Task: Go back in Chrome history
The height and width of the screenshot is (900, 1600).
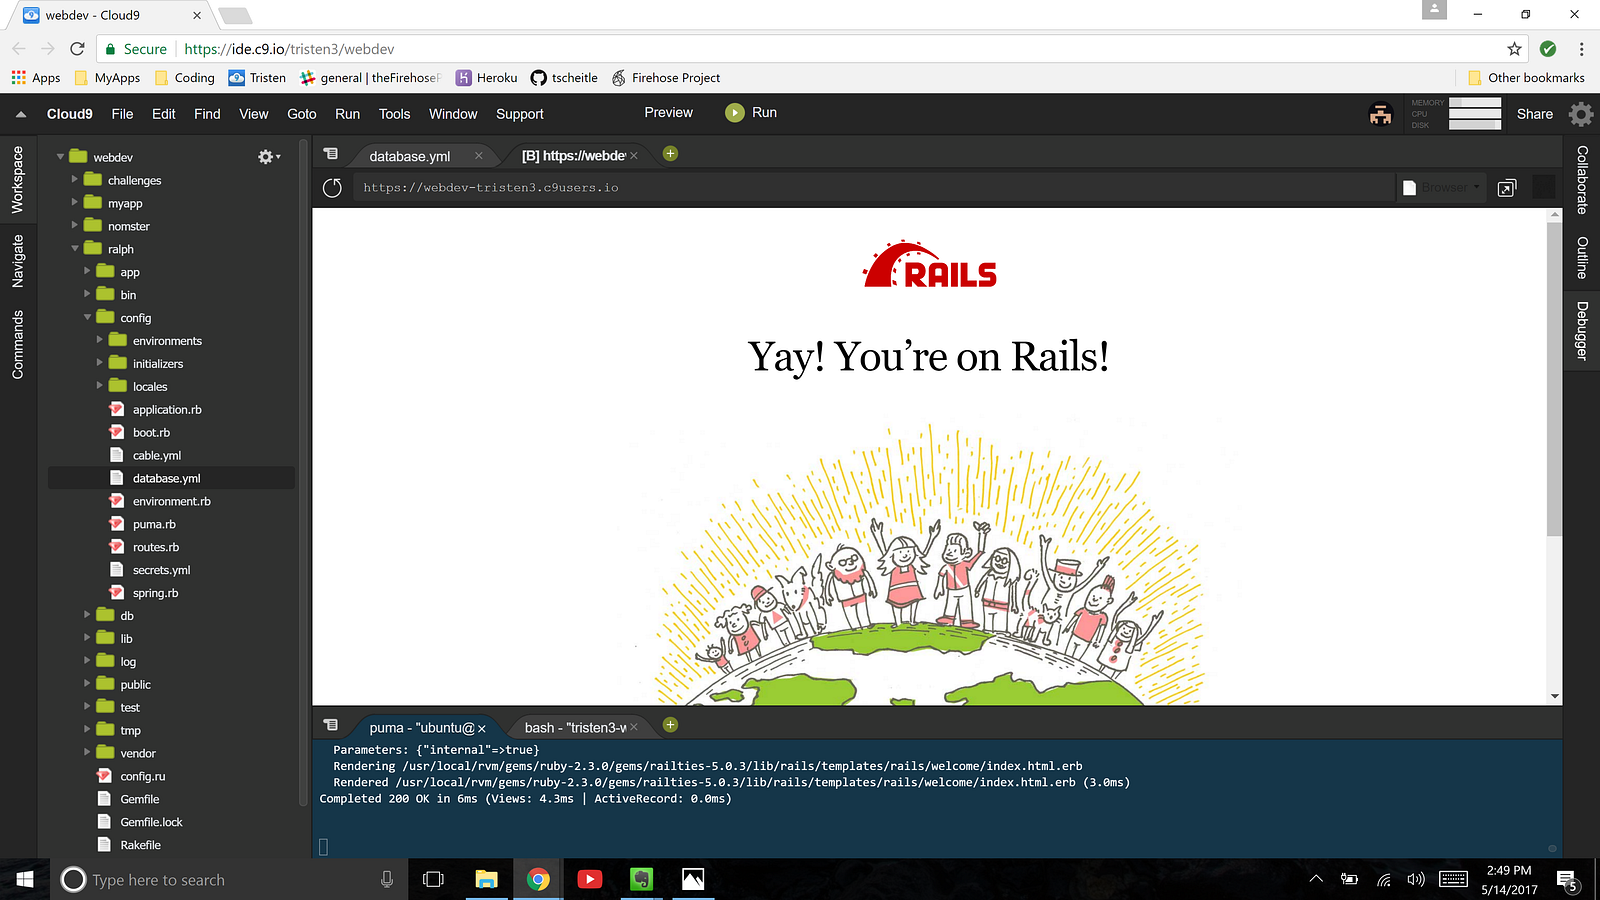Action: (19, 49)
